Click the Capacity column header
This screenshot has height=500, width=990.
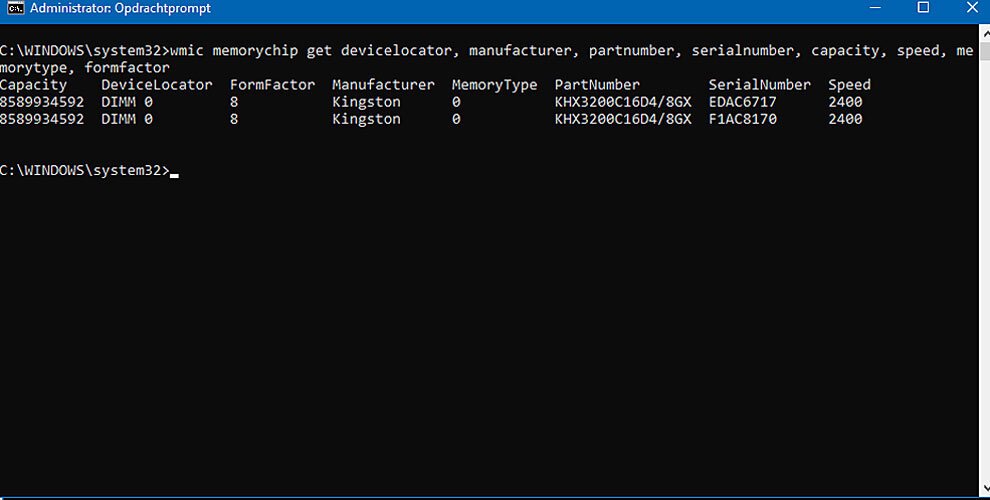[x=33, y=85]
